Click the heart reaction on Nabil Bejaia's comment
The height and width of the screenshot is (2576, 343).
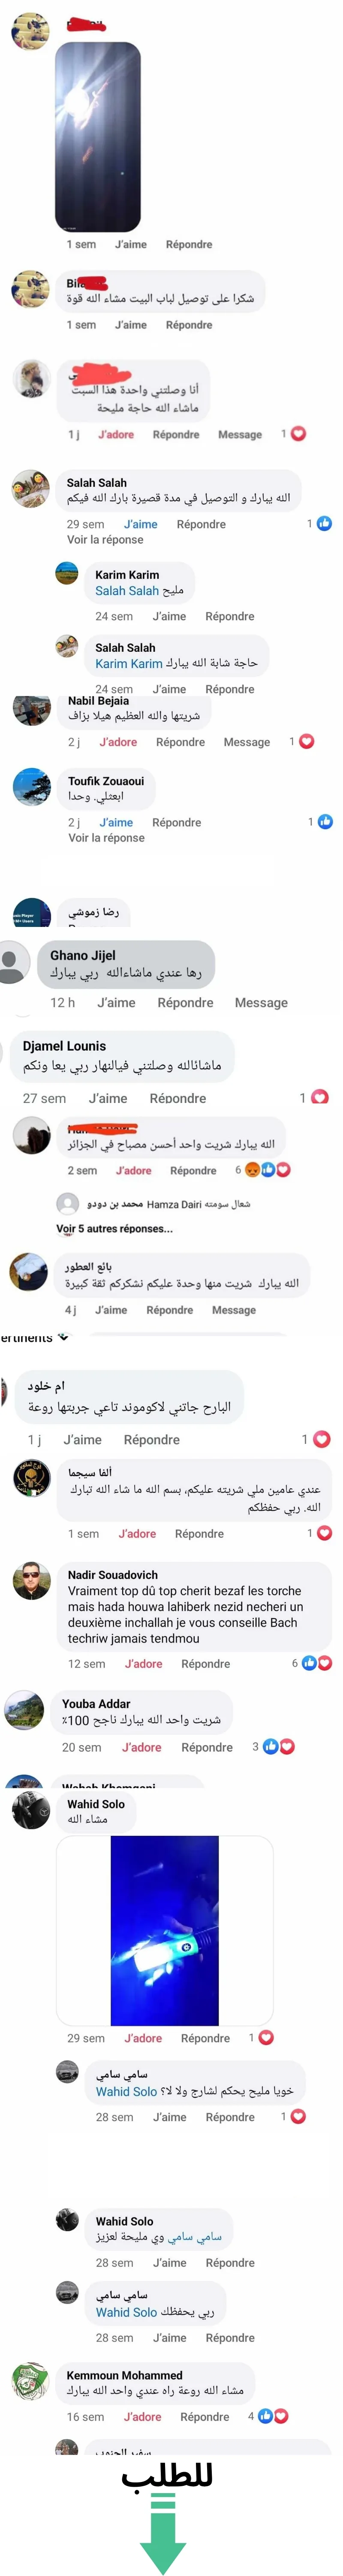(307, 741)
